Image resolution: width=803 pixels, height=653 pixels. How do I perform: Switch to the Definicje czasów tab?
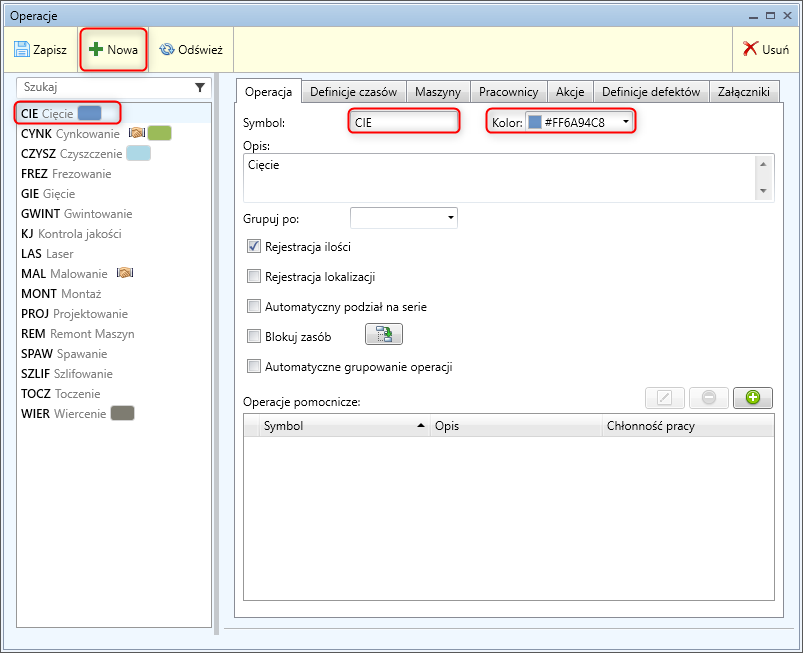click(353, 91)
